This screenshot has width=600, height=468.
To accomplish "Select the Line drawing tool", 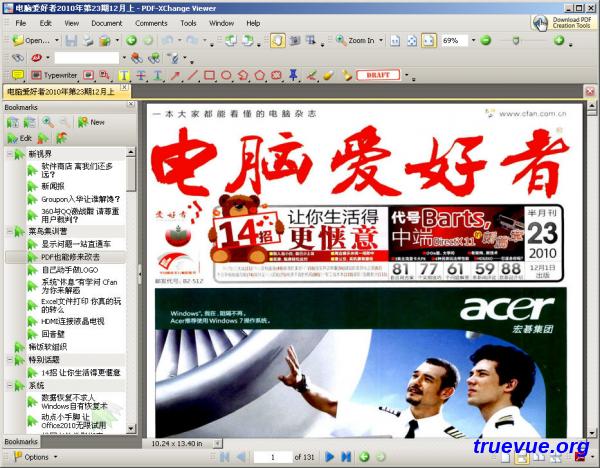I will pyautogui.click(x=192, y=75).
